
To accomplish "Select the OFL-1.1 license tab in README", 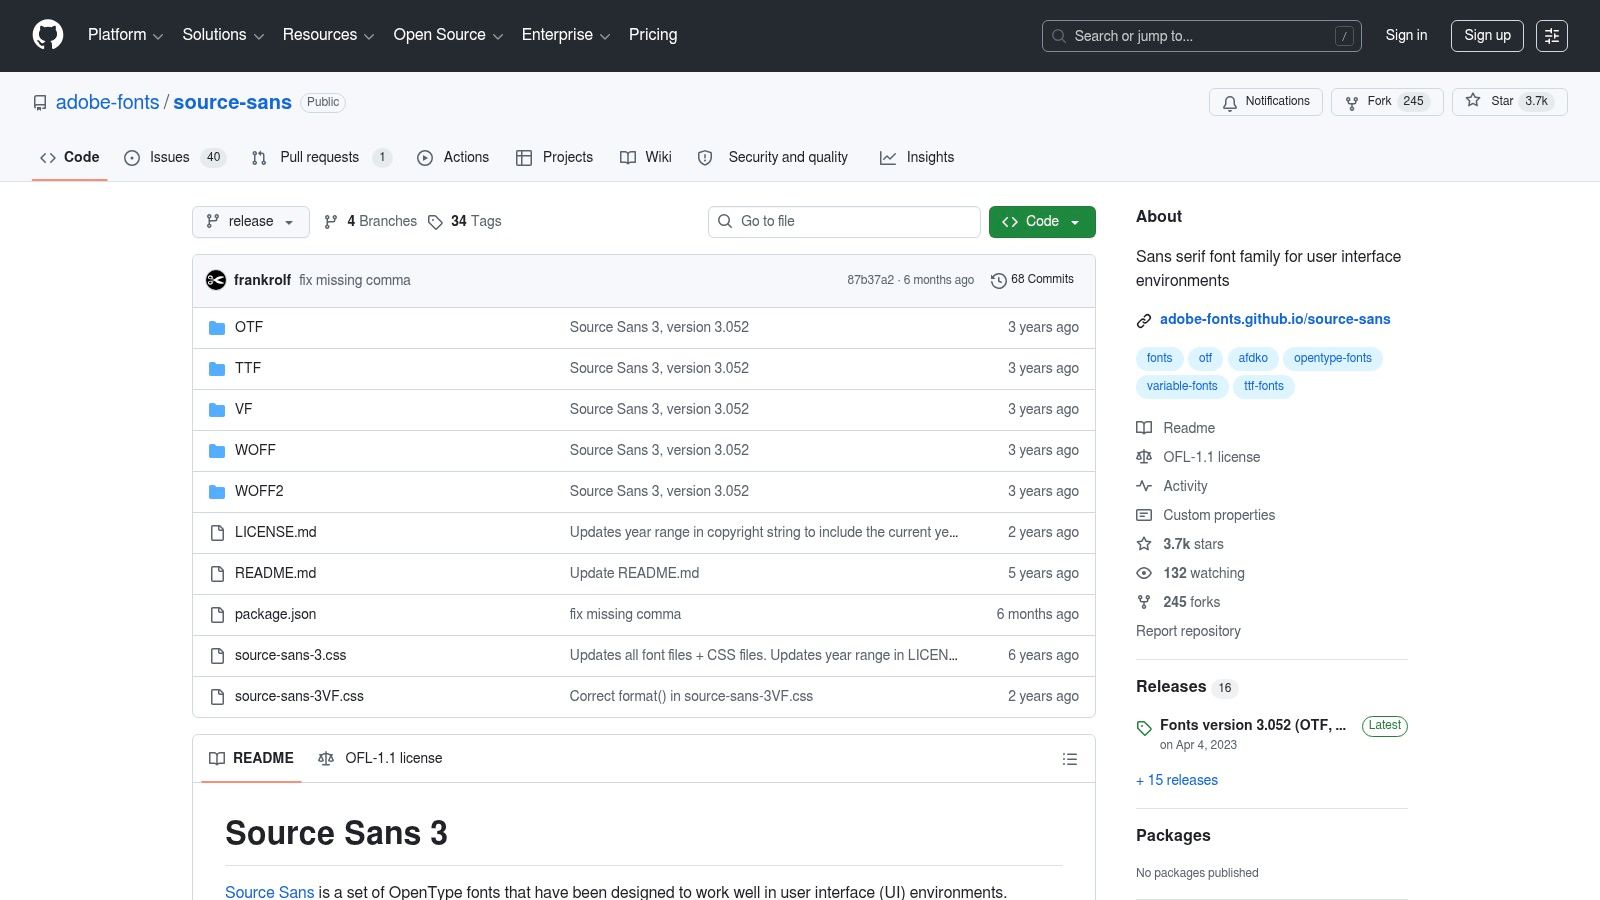I will pyautogui.click(x=380, y=759).
